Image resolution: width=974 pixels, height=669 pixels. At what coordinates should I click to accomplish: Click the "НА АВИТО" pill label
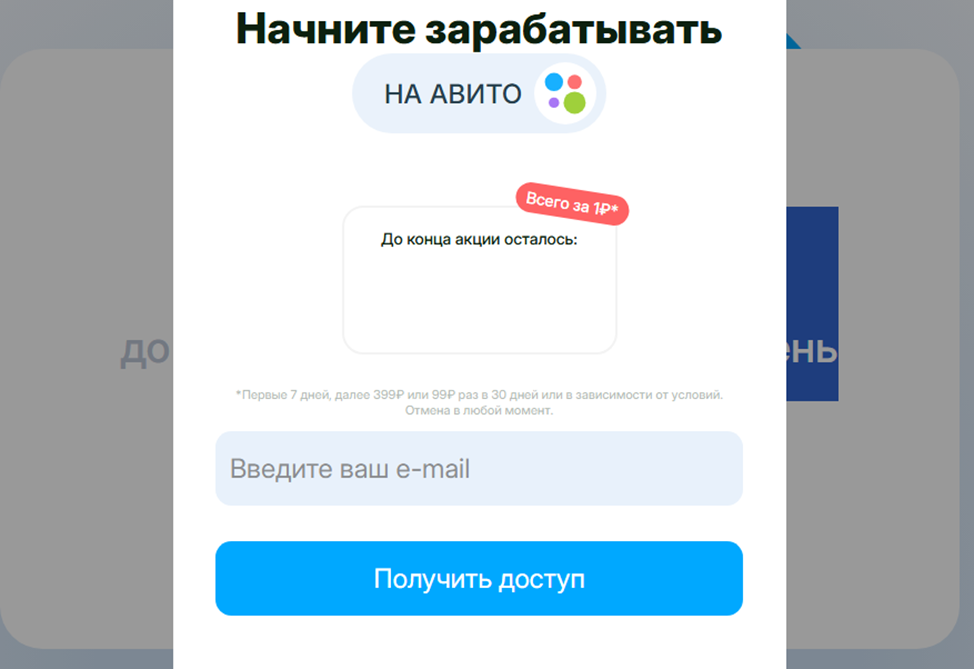[x=479, y=93]
